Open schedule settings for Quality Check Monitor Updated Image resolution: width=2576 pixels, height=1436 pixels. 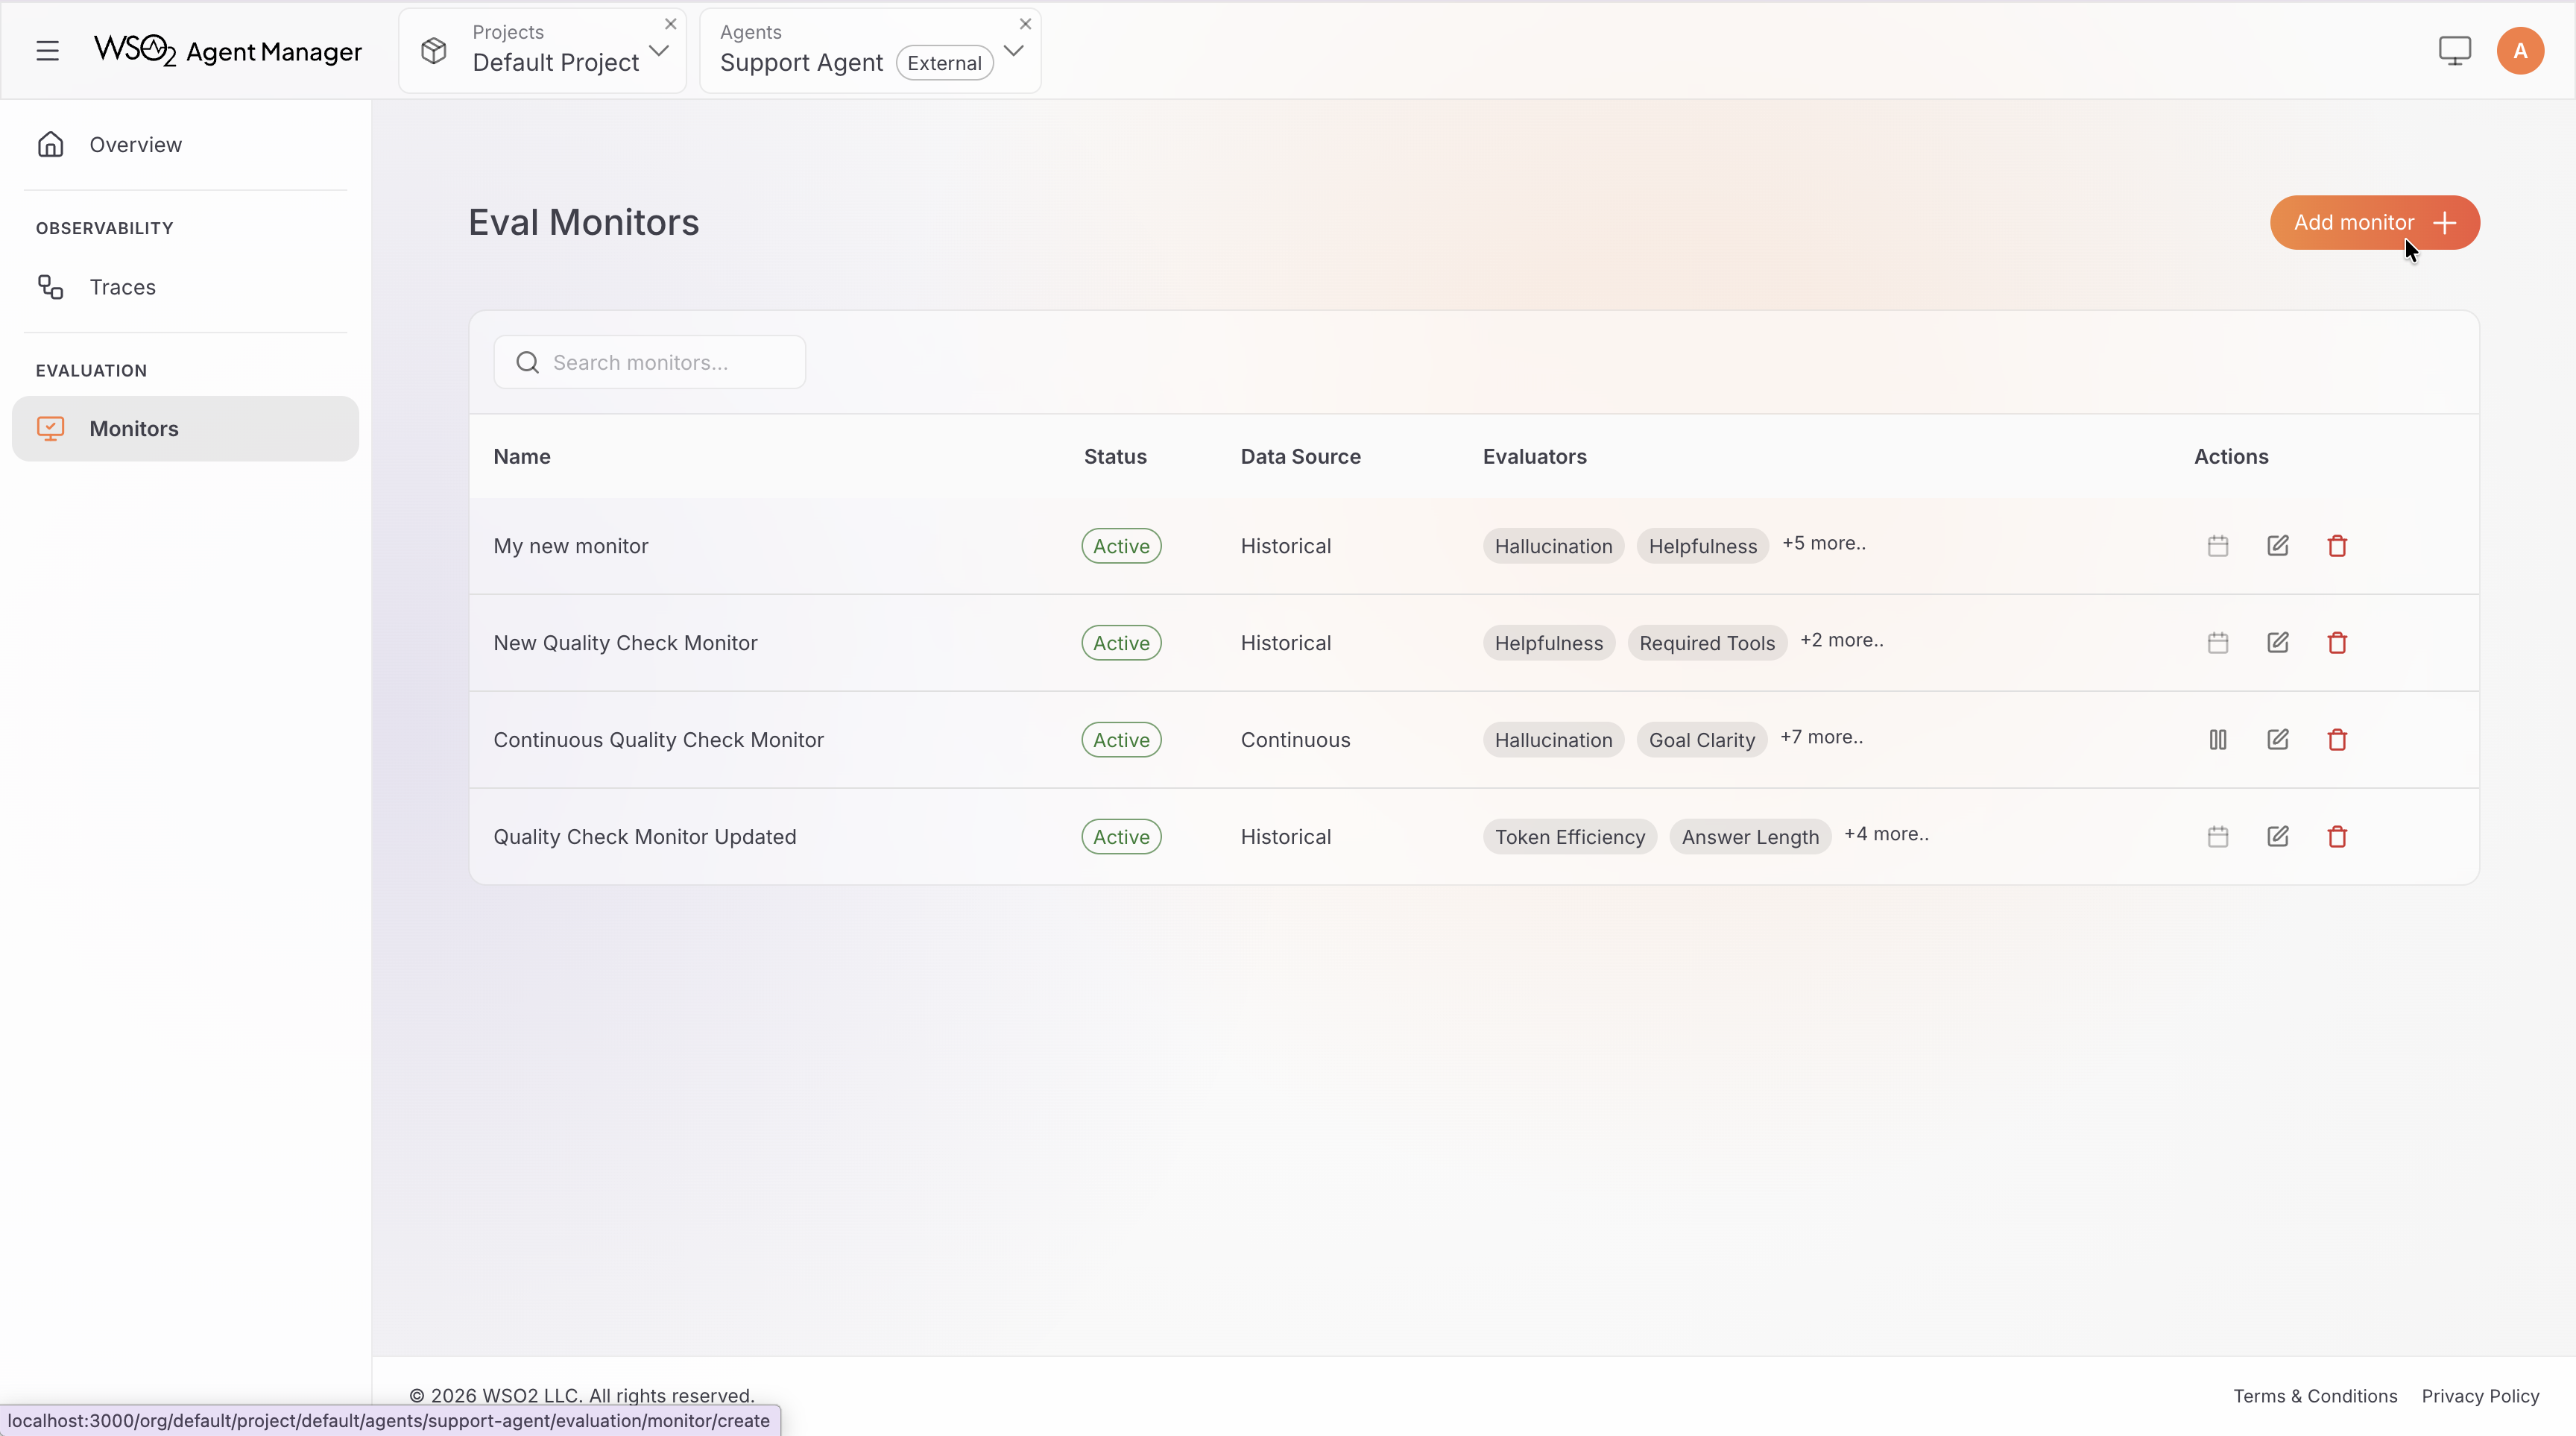(x=2217, y=836)
